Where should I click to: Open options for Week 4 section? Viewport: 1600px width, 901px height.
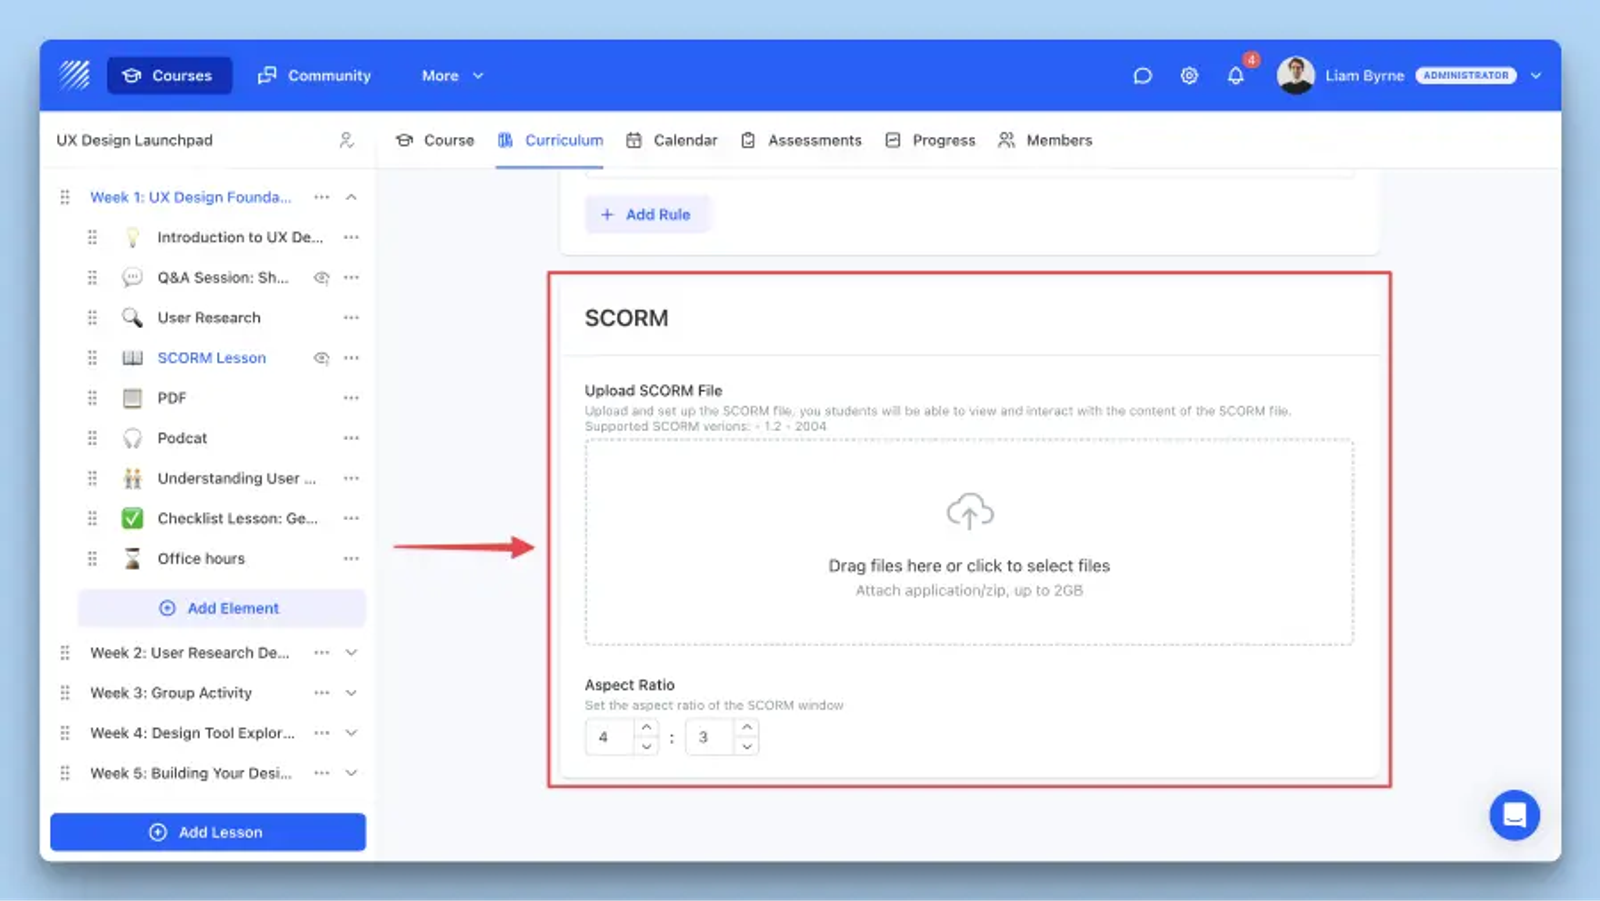tap(321, 732)
